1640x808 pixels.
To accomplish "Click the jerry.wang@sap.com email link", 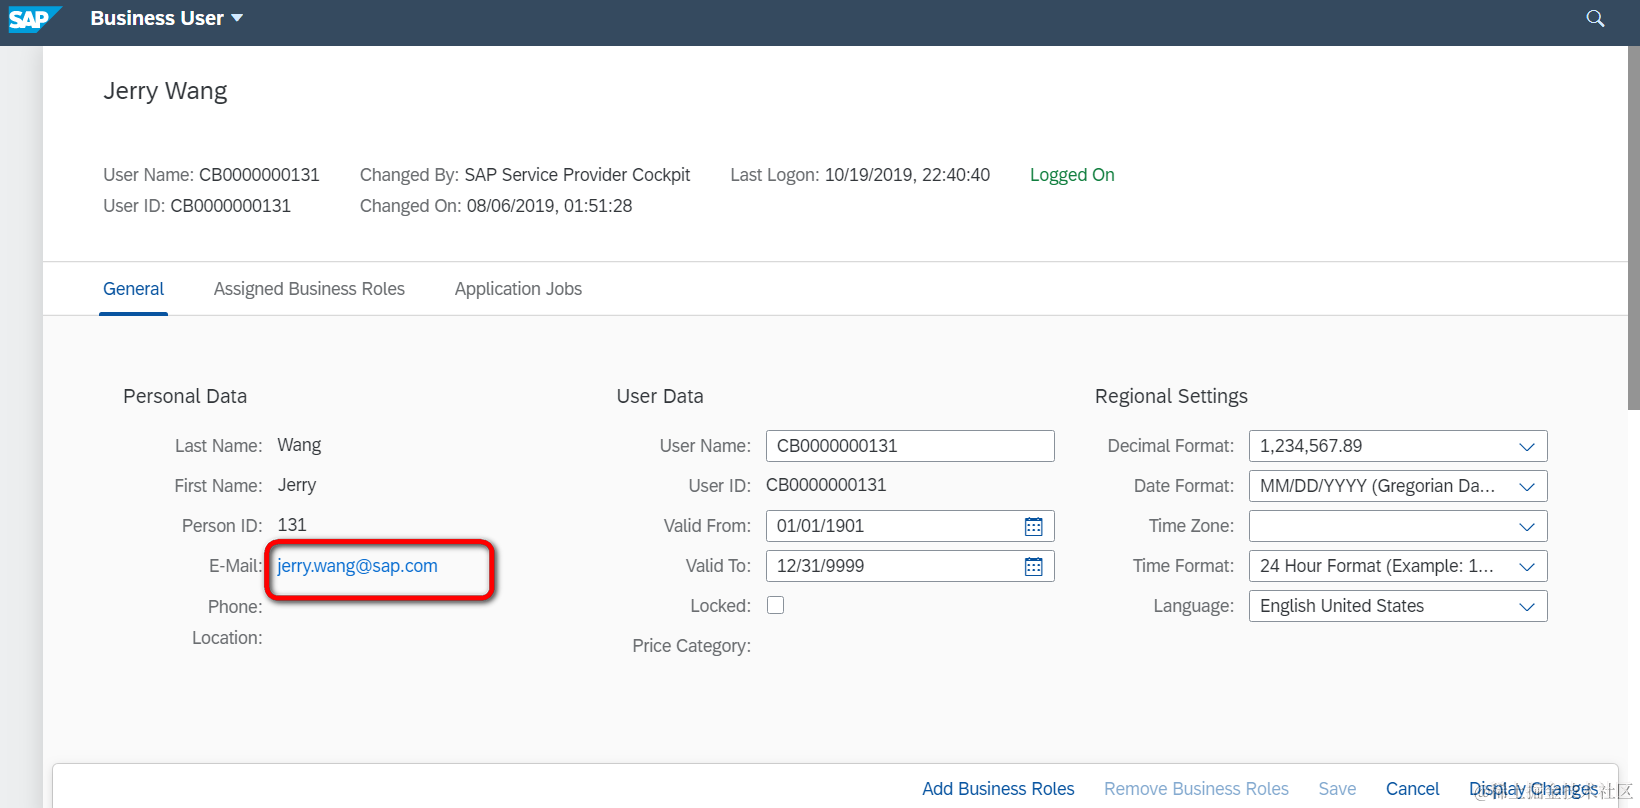I will [357, 566].
